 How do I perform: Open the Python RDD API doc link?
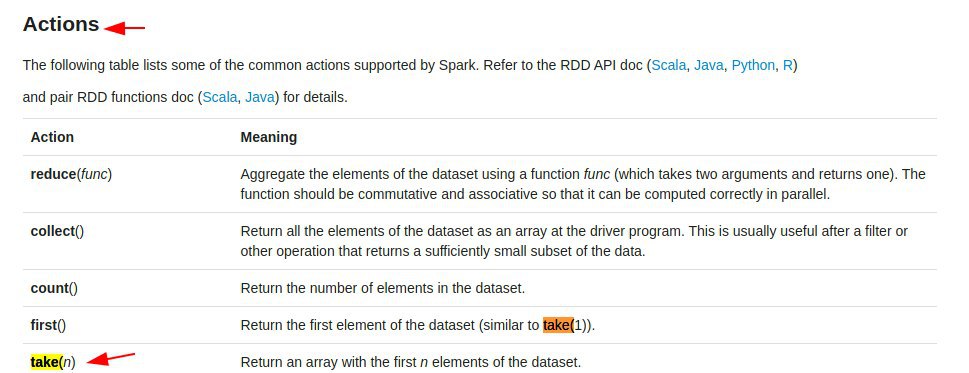[x=753, y=65]
